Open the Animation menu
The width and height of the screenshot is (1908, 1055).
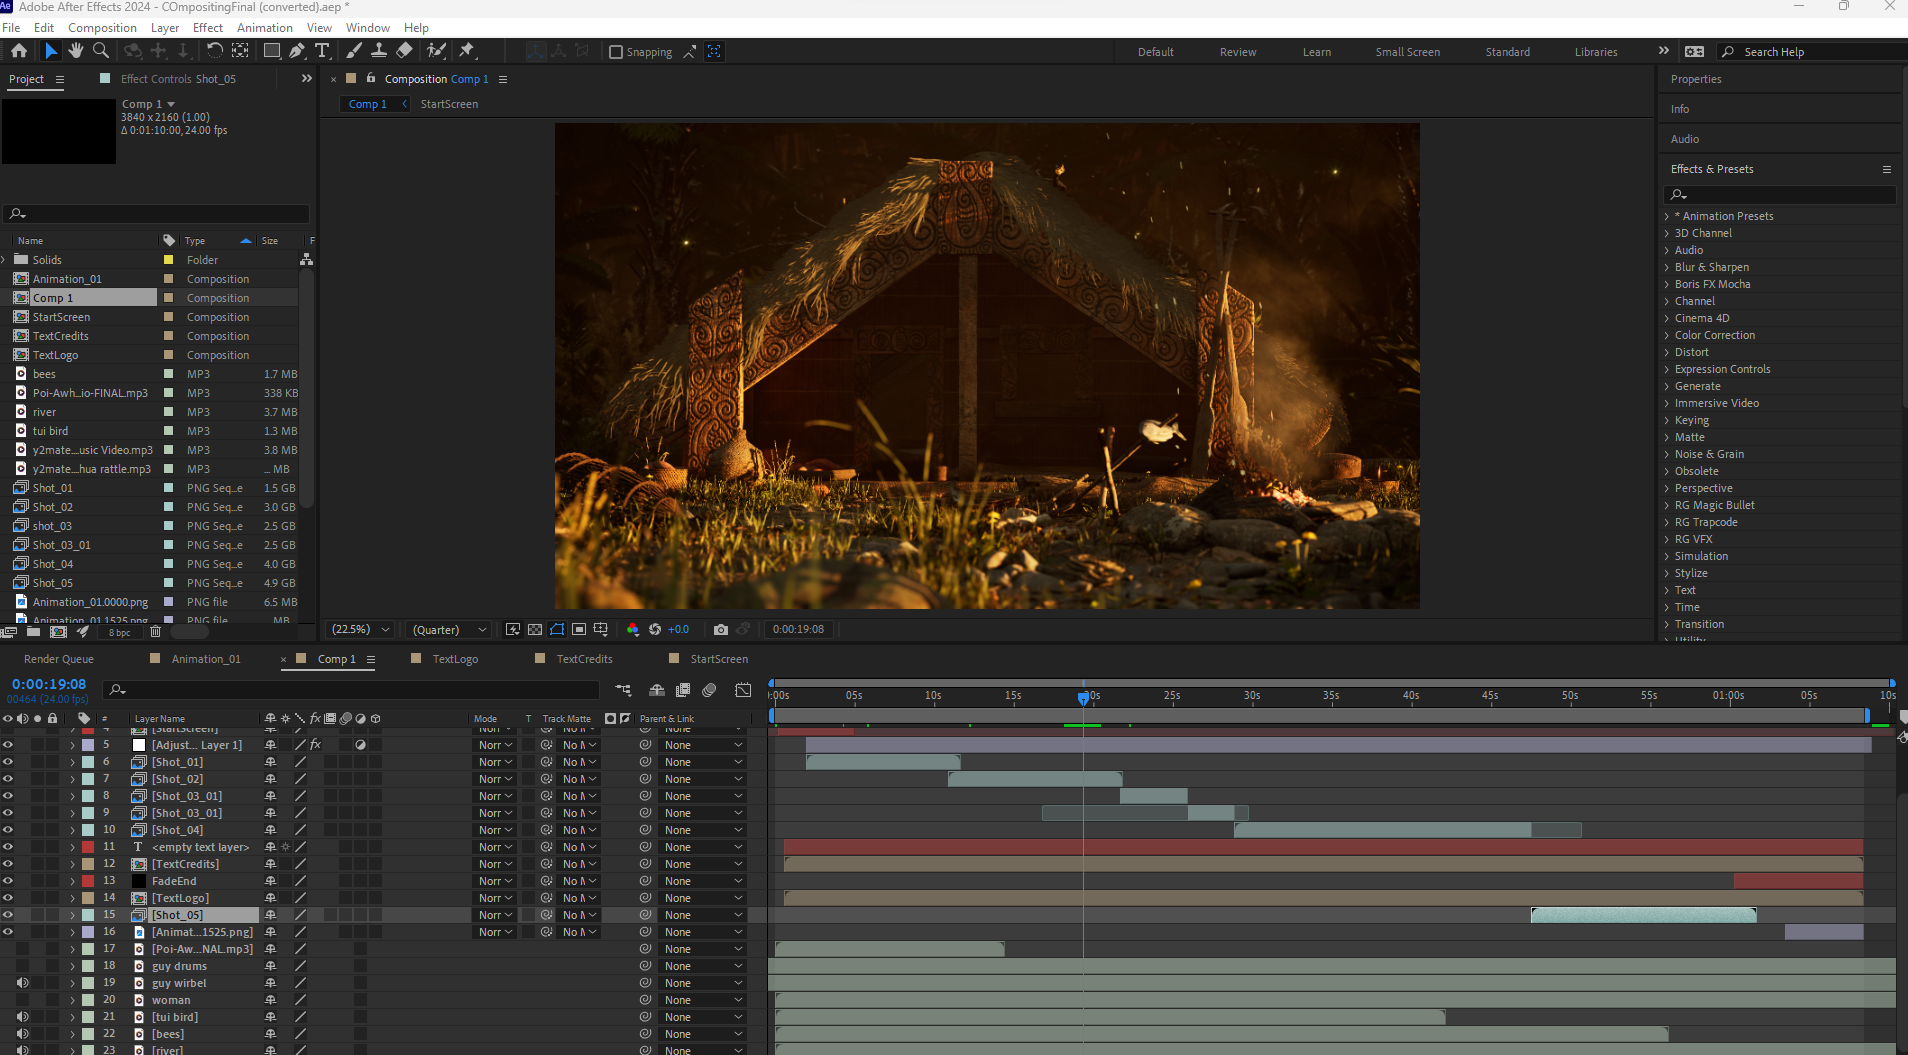click(x=264, y=28)
